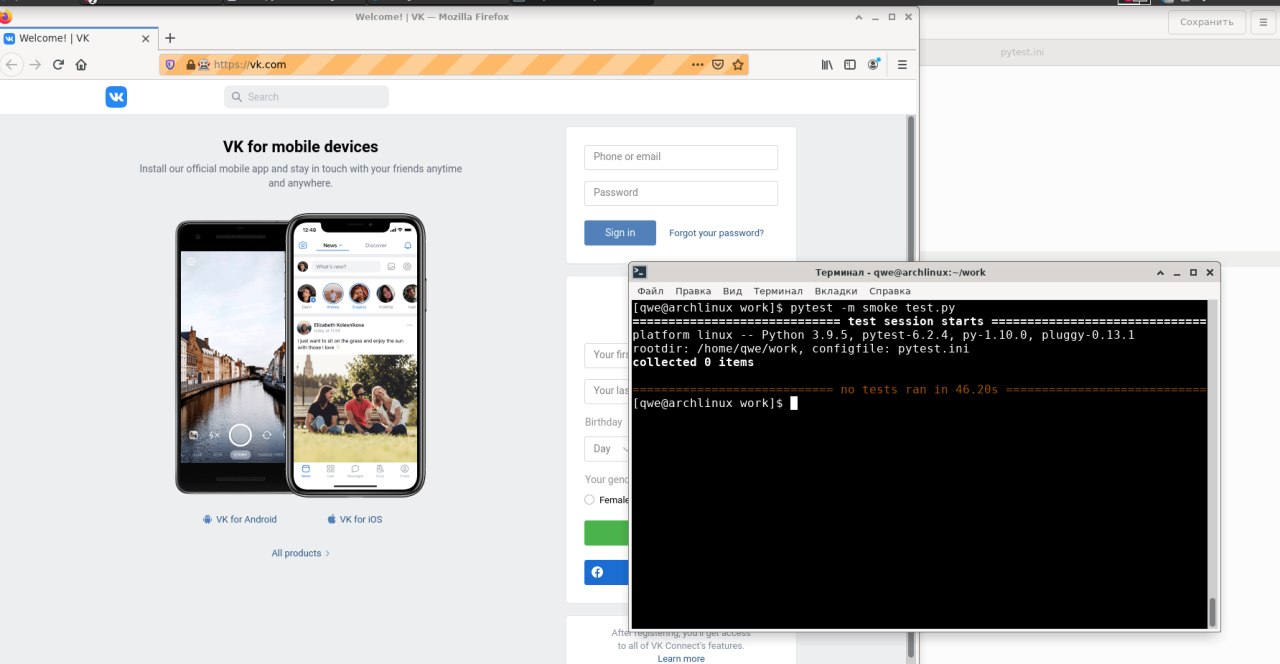Viewport: 1280px width, 664px height.
Task: Click the VK Search field
Action: (x=306, y=97)
